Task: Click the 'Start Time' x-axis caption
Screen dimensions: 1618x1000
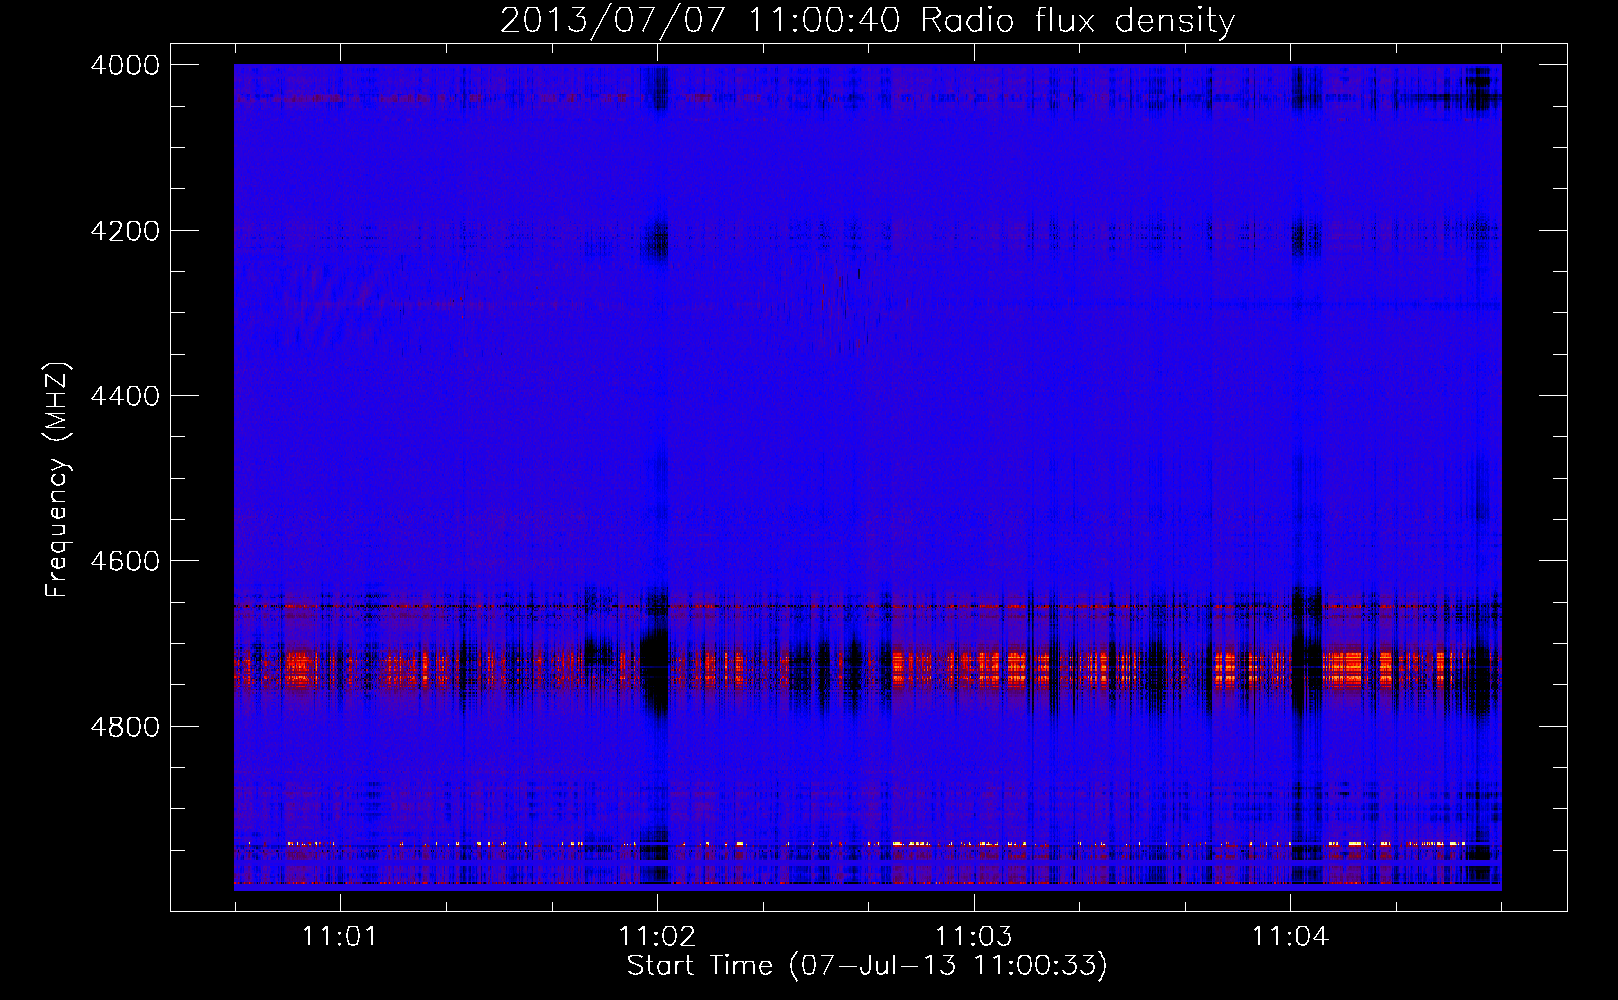Action: coord(700,966)
